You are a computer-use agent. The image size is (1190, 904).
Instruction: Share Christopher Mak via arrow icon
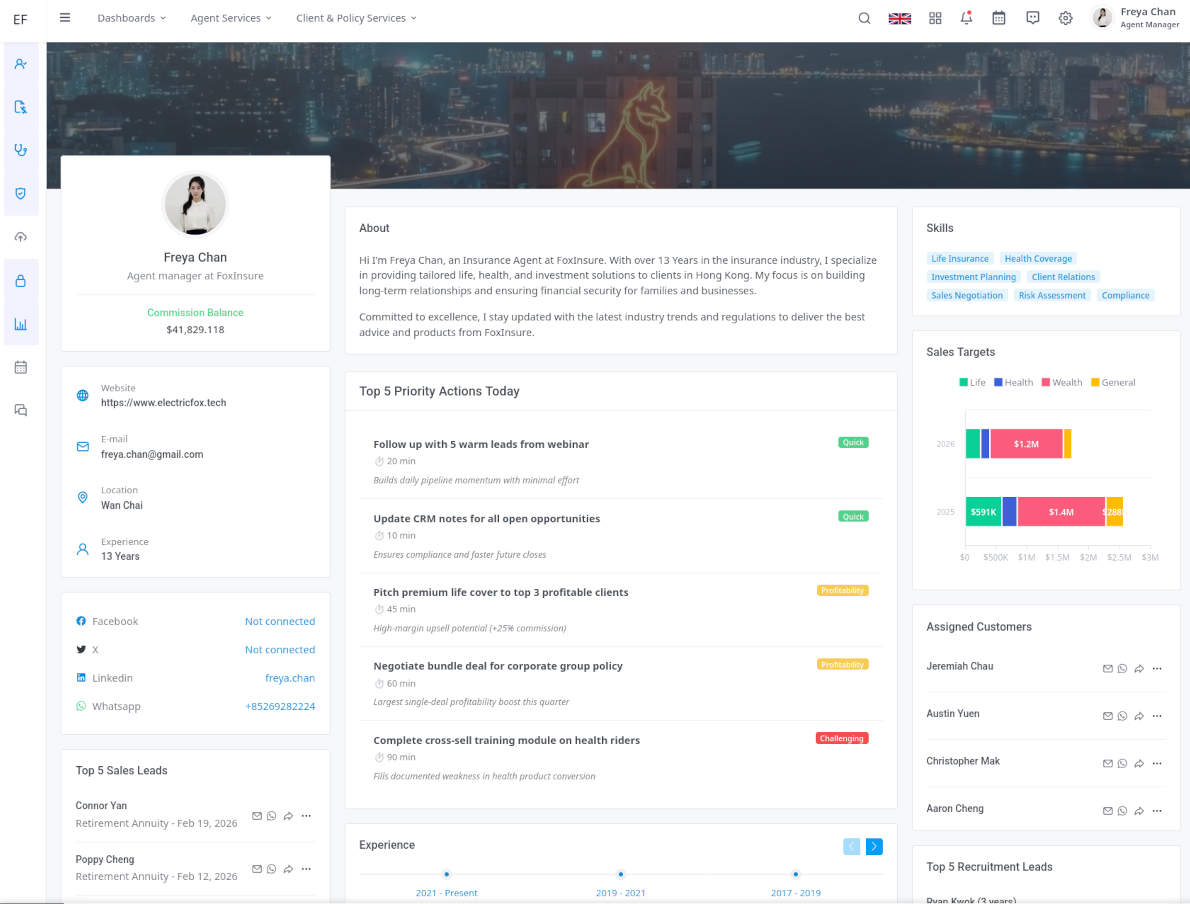point(1139,764)
